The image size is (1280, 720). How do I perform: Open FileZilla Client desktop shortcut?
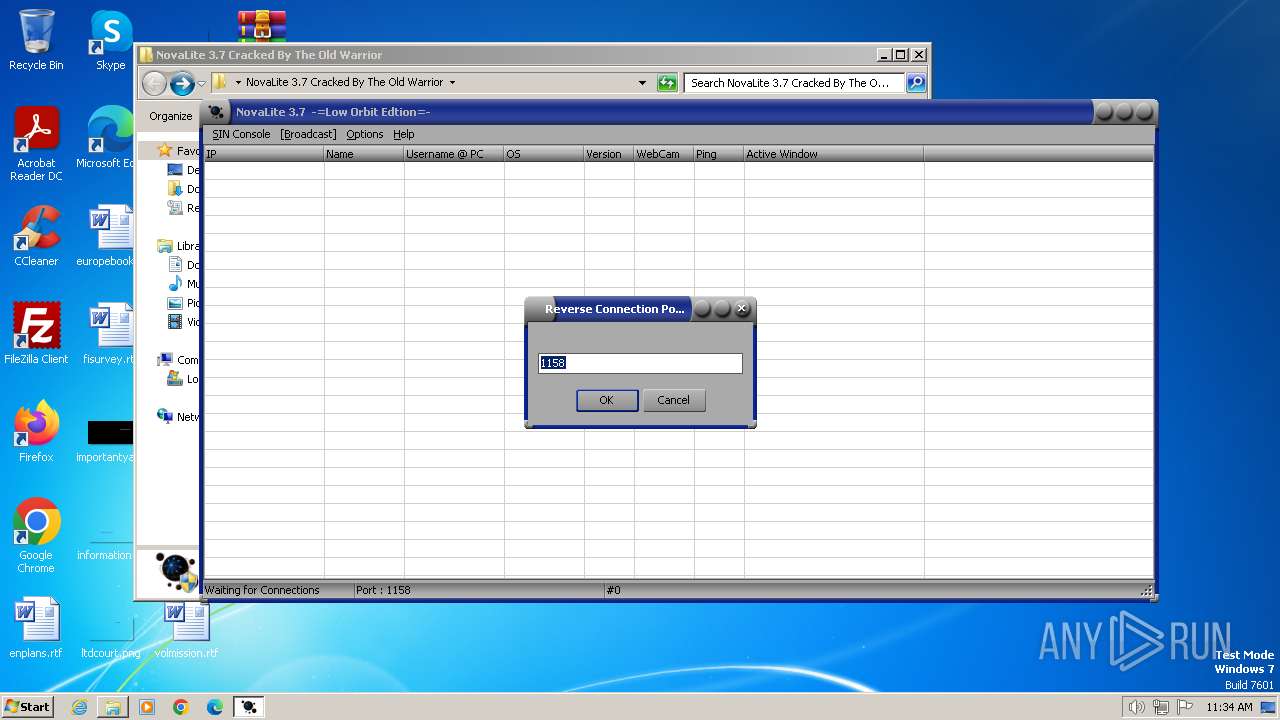pos(36,334)
